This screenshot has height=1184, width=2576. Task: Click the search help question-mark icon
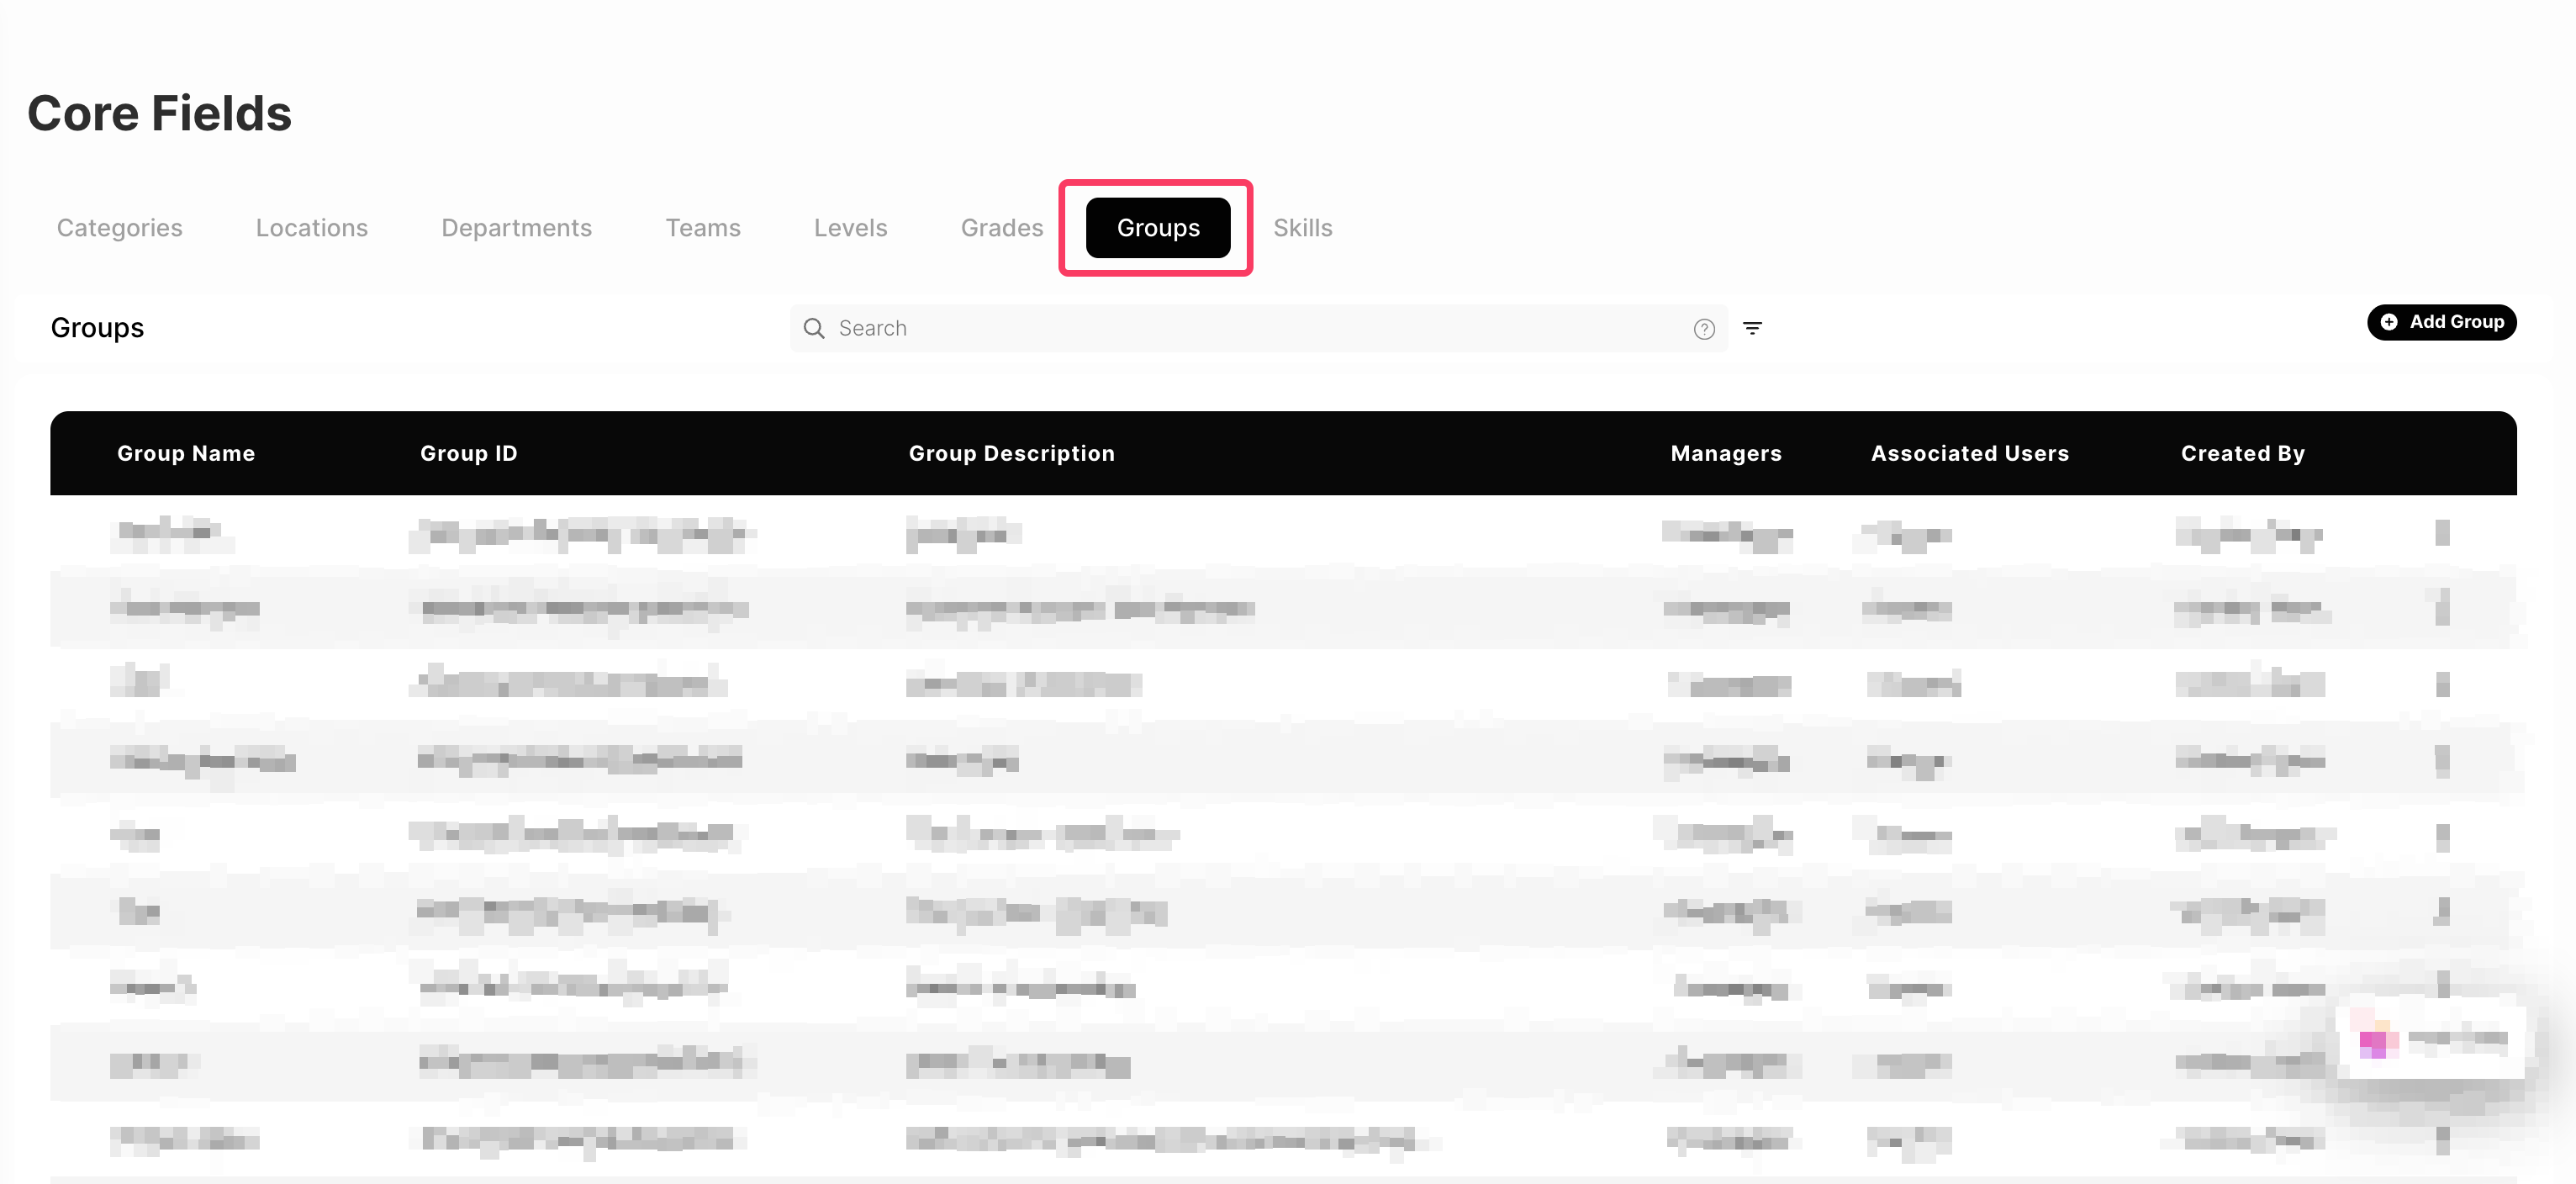[x=1704, y=329]
